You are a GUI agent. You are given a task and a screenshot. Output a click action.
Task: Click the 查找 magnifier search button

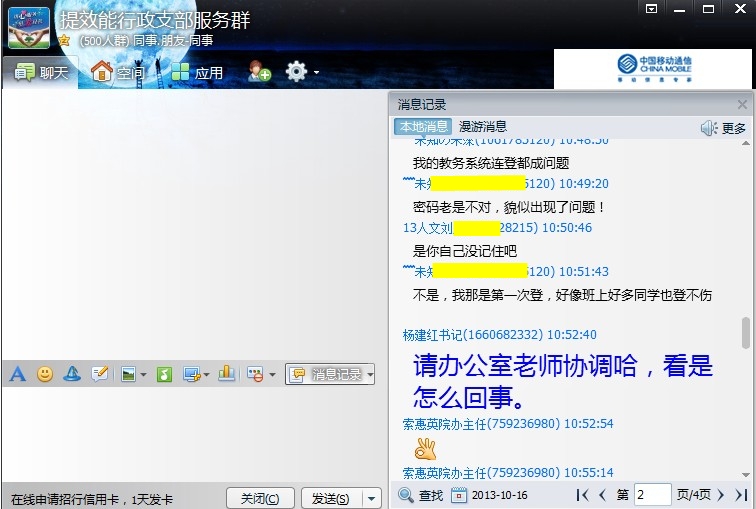(420, 495)
